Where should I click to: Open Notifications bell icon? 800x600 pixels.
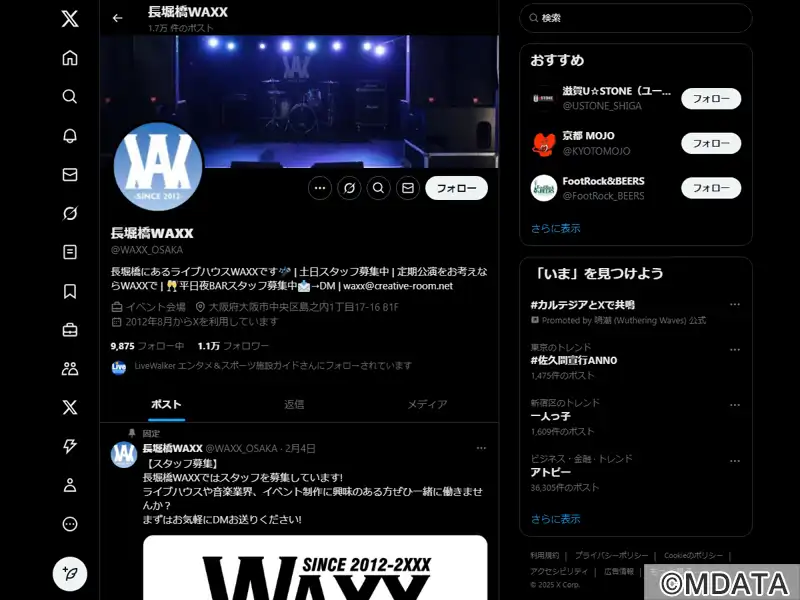[x=70, y=136]
